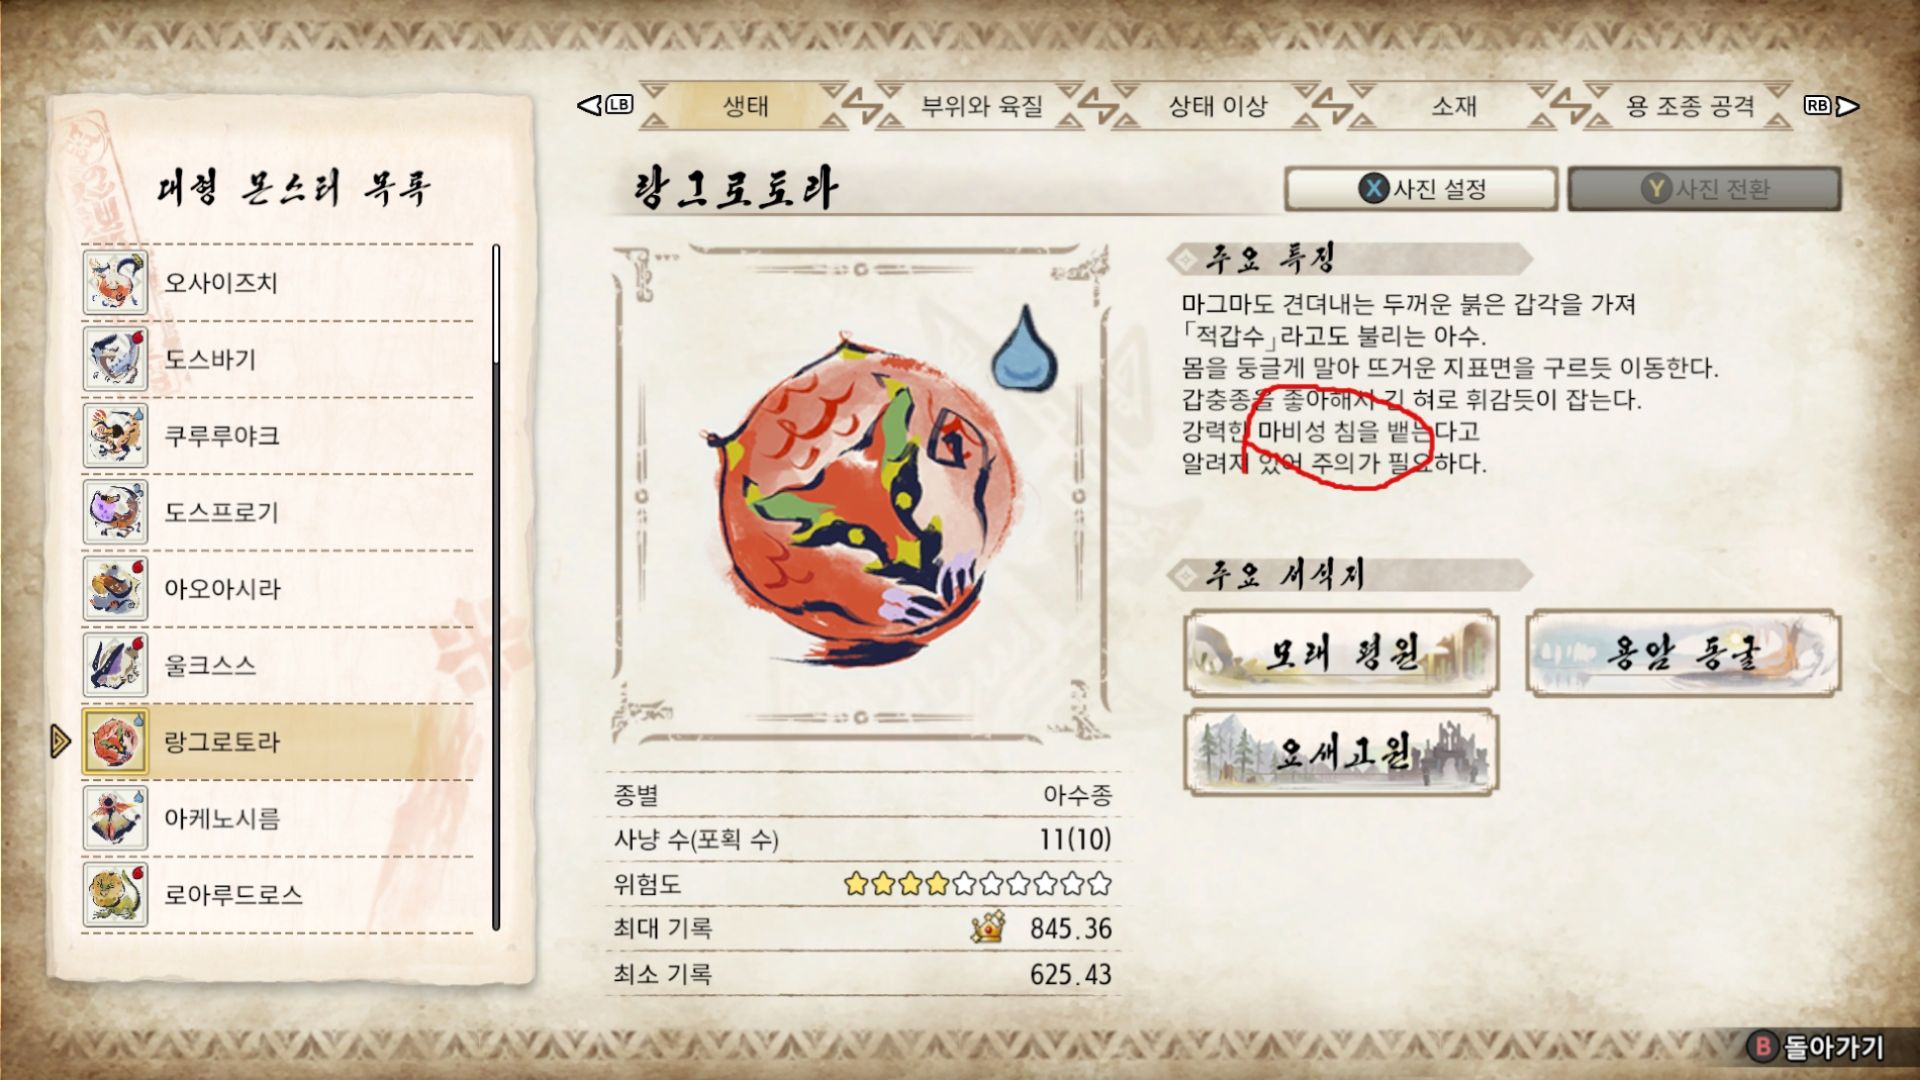Screen dimensions: 1920x1080
Task: Click the monster list scrollbar
Action: [496, 588]
